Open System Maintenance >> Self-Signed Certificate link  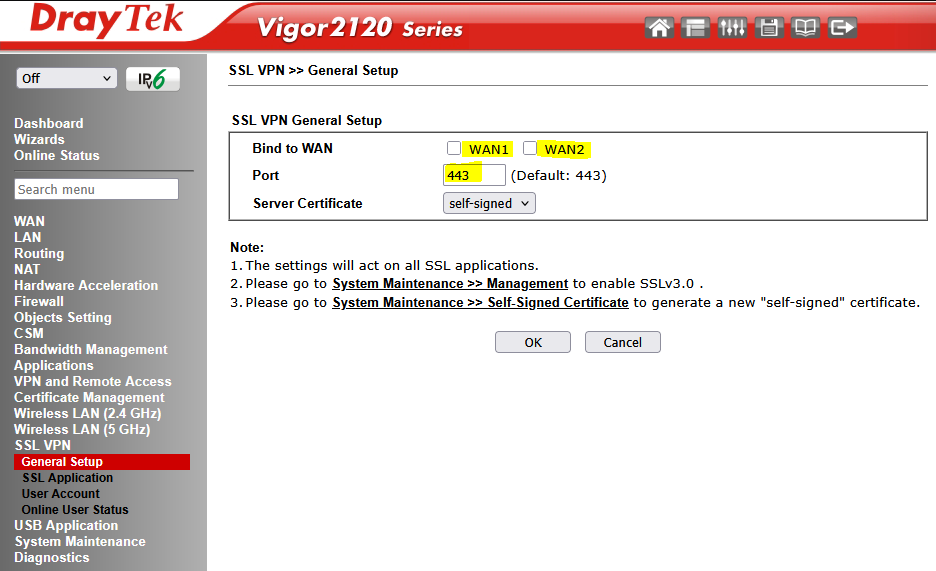pyautogui.click(x=481, y=303)
